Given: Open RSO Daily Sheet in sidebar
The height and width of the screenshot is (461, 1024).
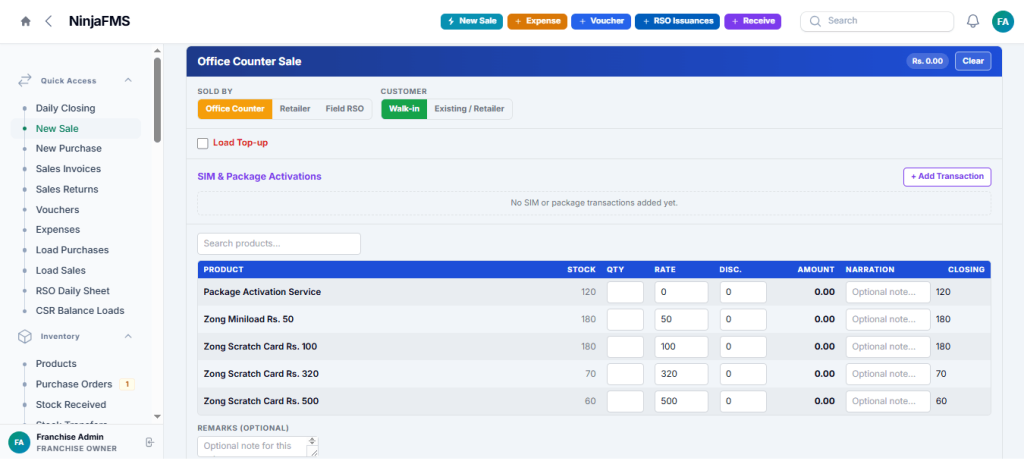Looking at the screenshot, I should (73, 291).
